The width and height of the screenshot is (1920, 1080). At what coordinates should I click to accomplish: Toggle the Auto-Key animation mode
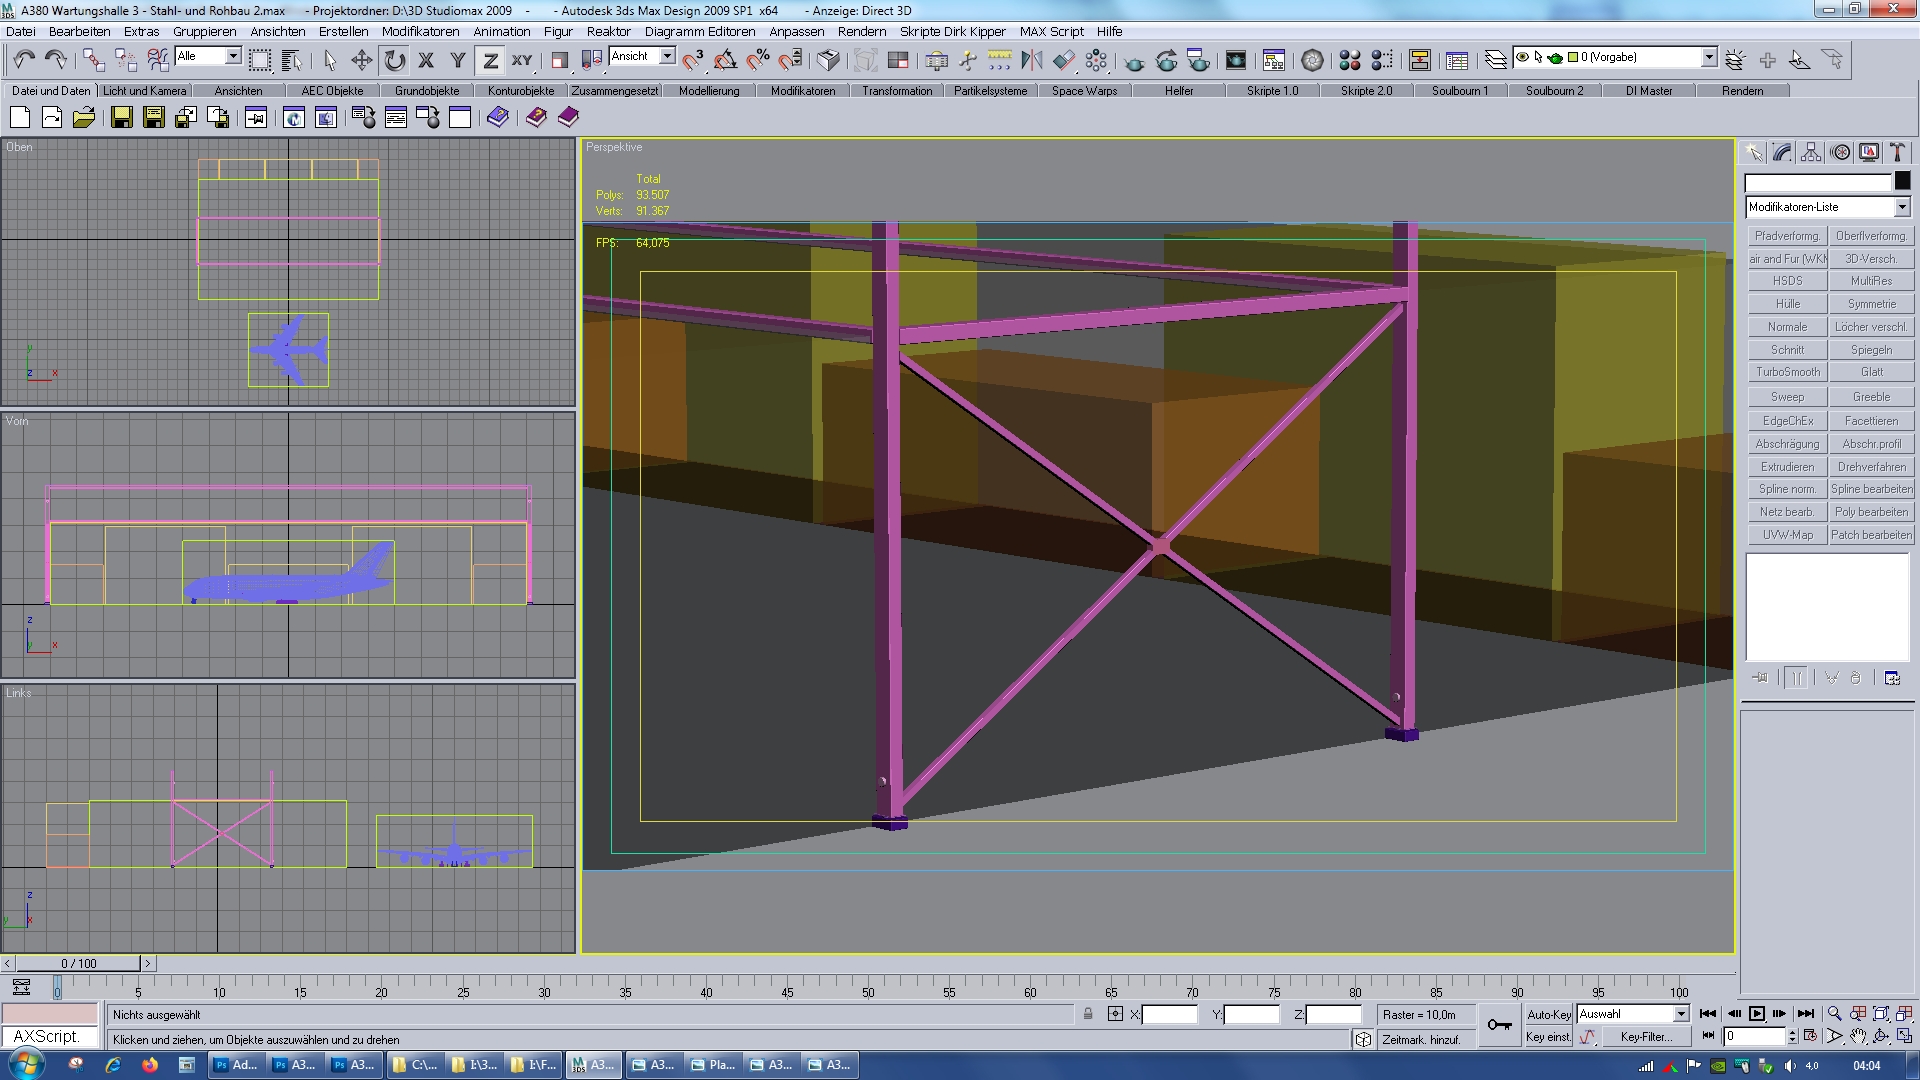(x=1548, y=1014)
